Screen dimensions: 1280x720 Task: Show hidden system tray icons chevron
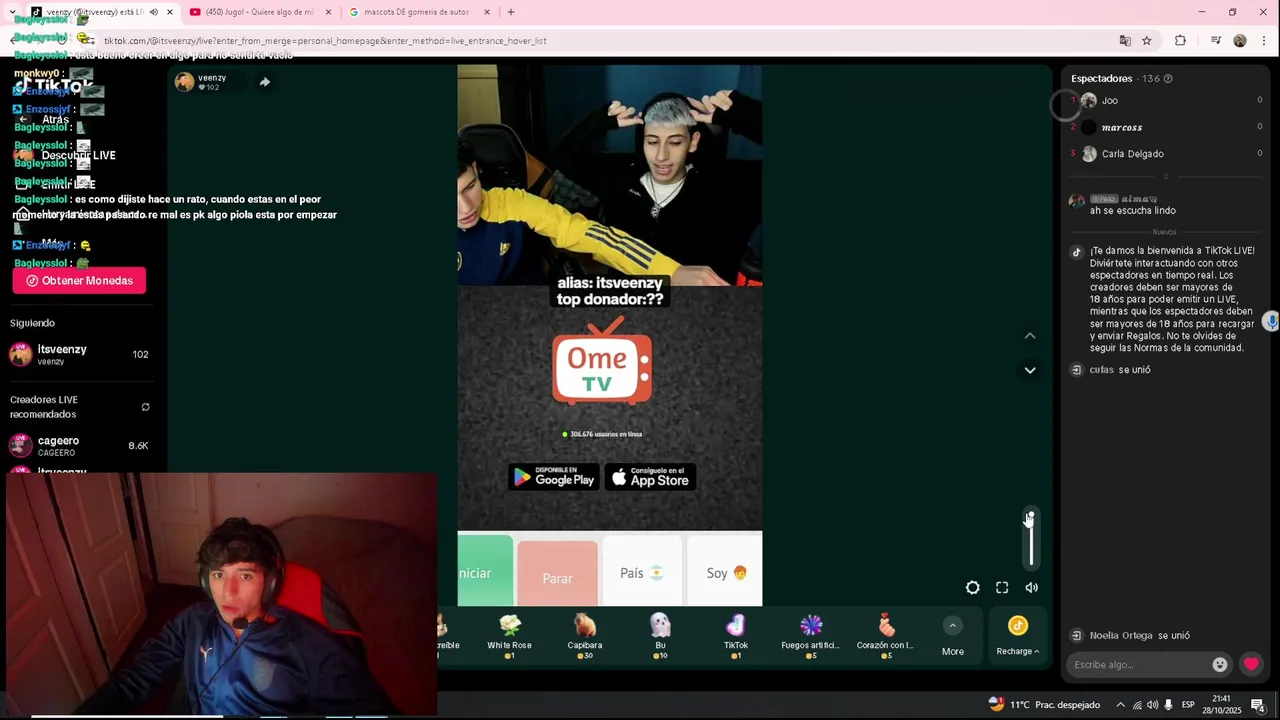(x=1120, y=705)
